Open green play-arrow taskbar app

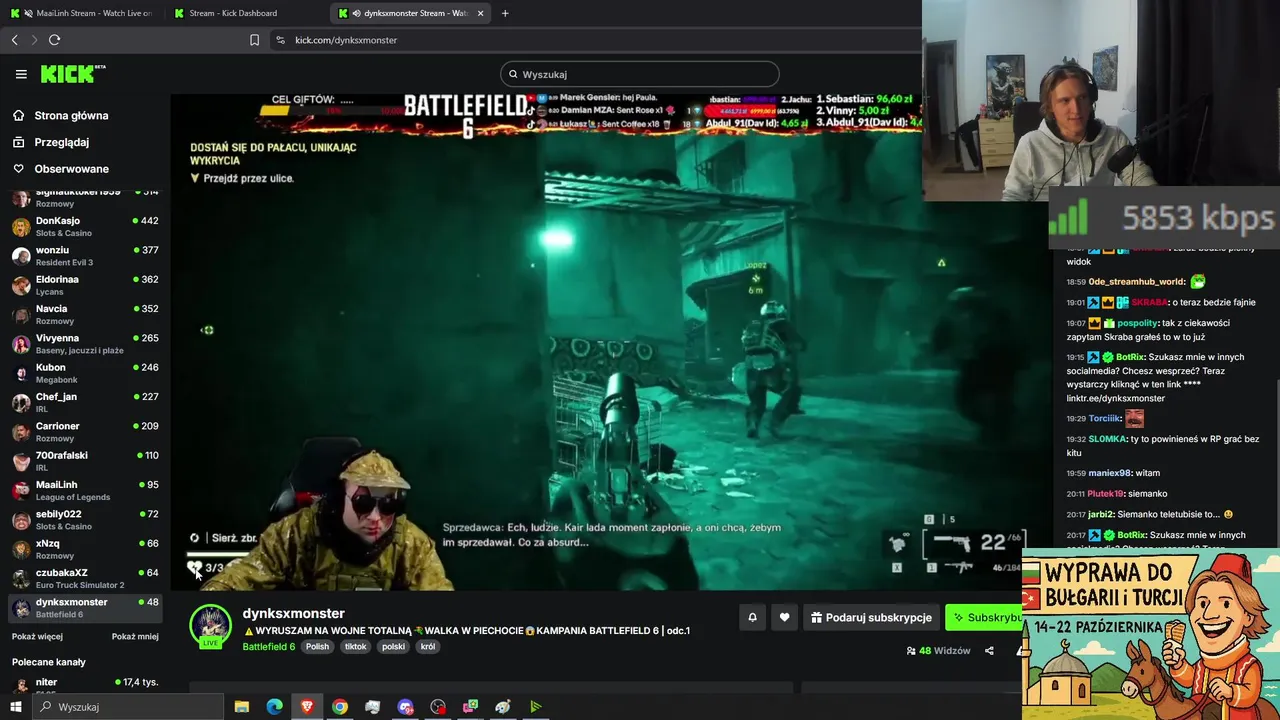[536, 707]
